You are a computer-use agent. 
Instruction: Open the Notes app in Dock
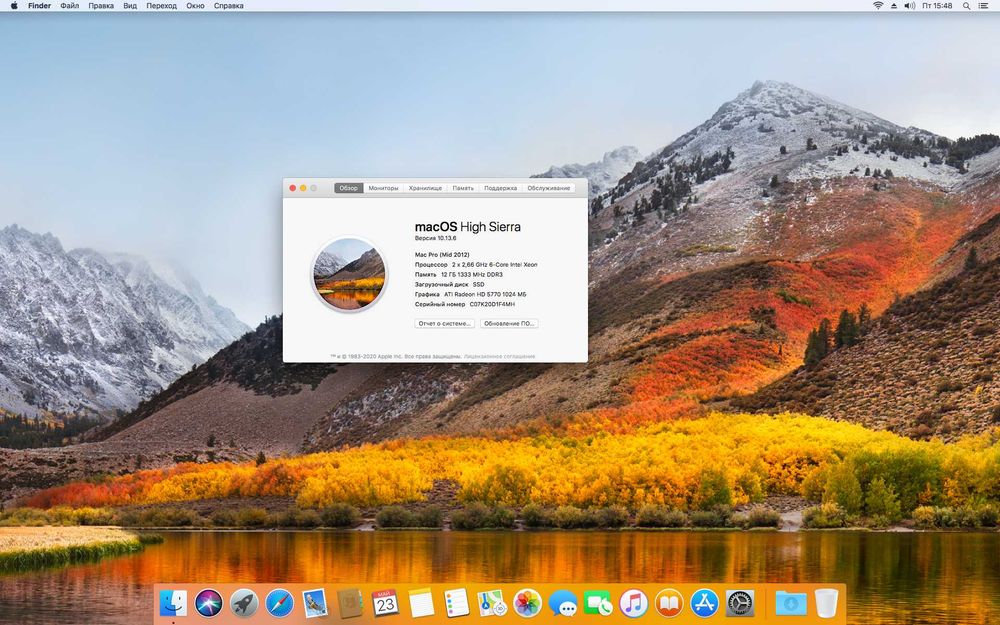coord(421,603)
